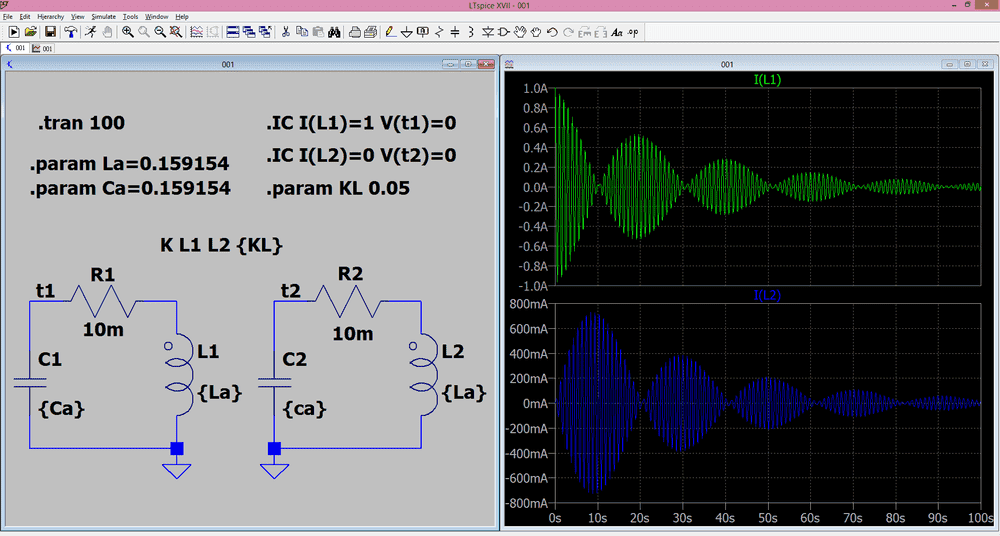The image size is (1000, 536).
Task: Switch to the schematic 001 tab
Action: (x=15, y=48)
